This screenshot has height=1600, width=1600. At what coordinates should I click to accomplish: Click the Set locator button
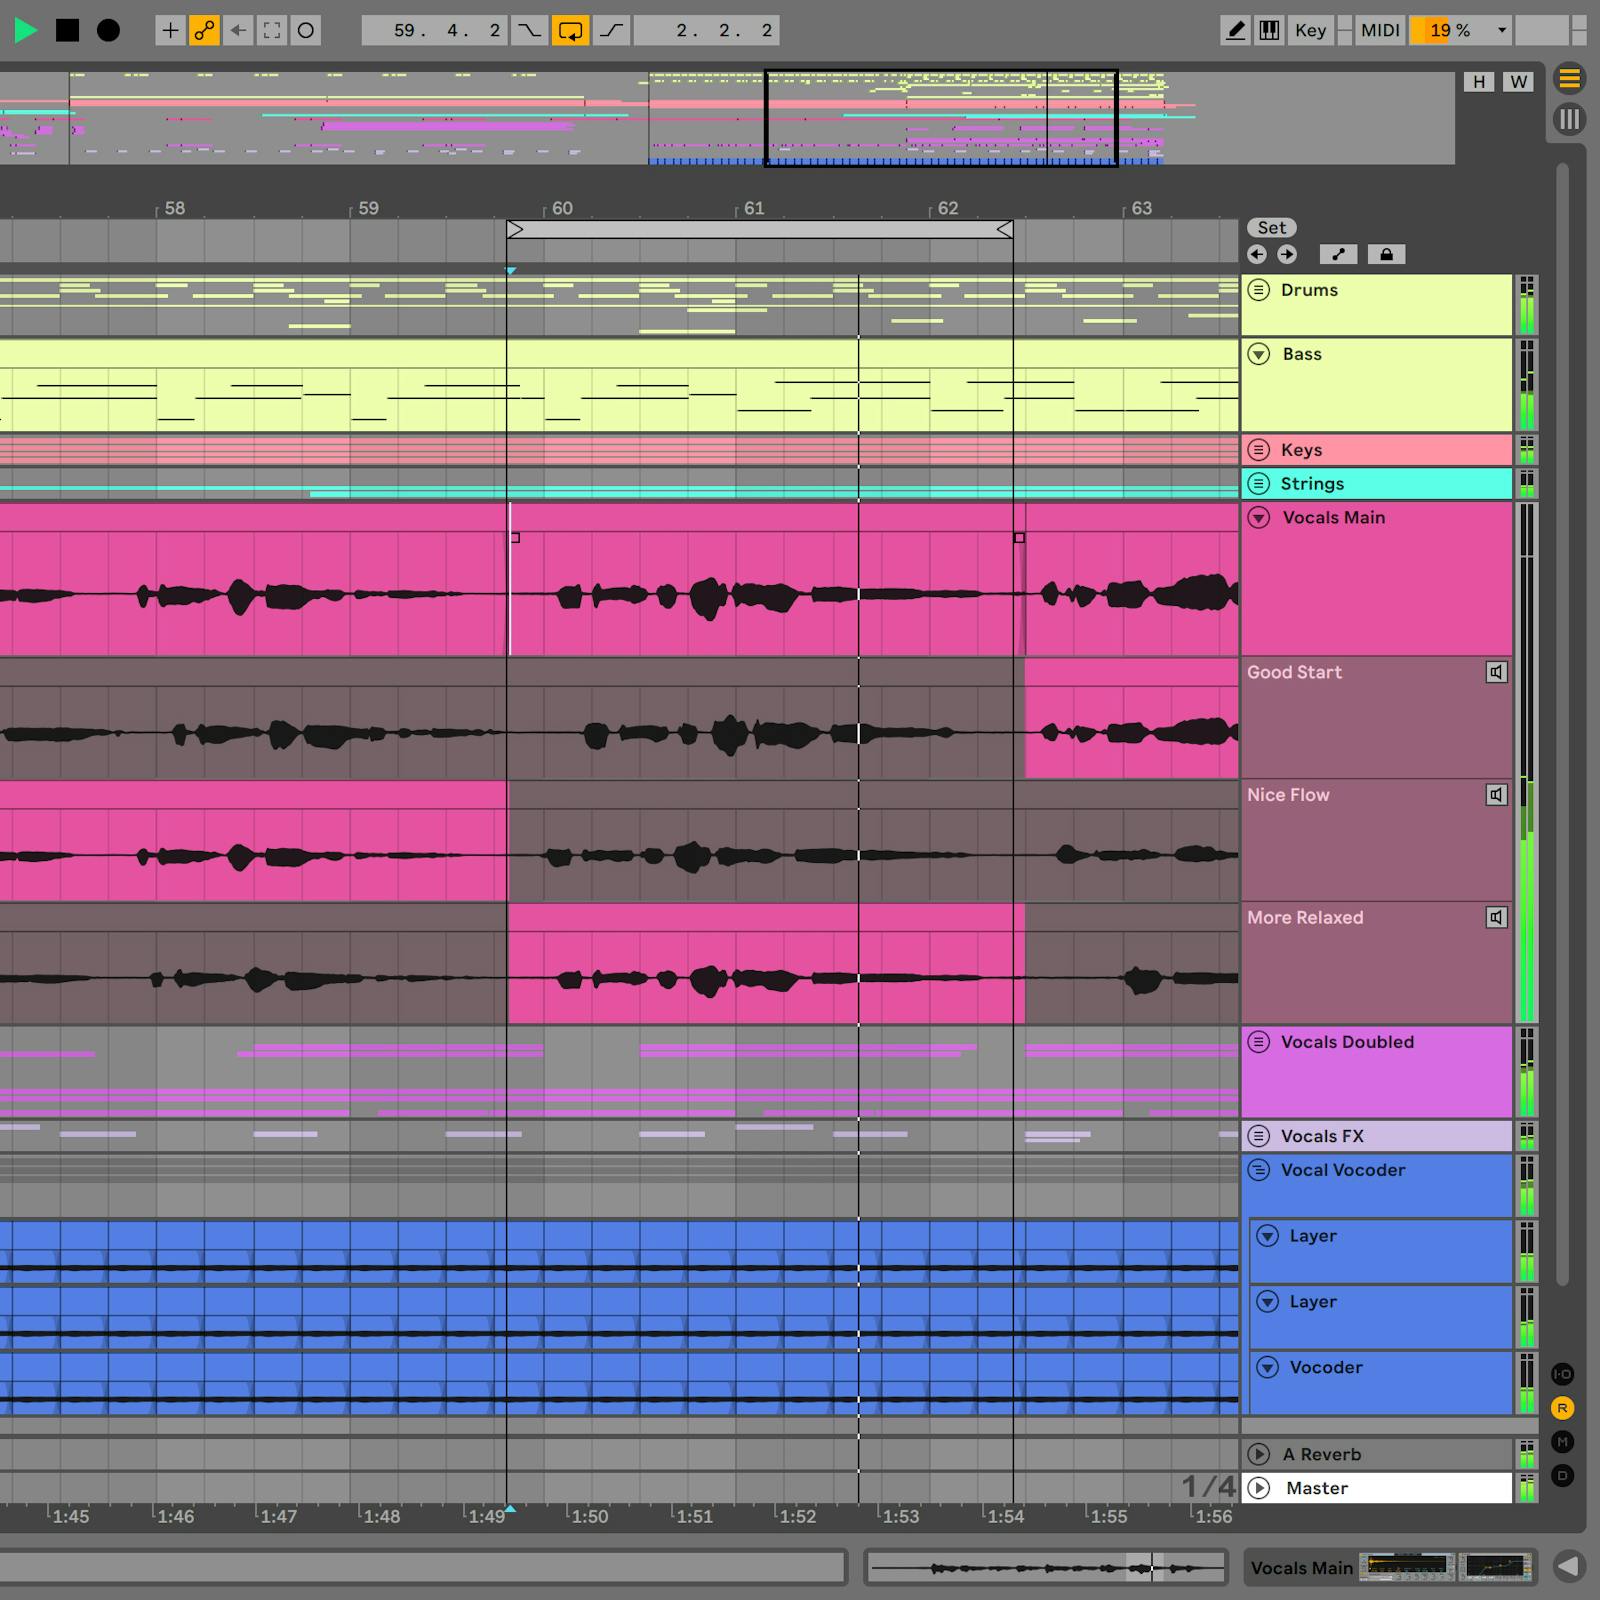coord(1271,227)
